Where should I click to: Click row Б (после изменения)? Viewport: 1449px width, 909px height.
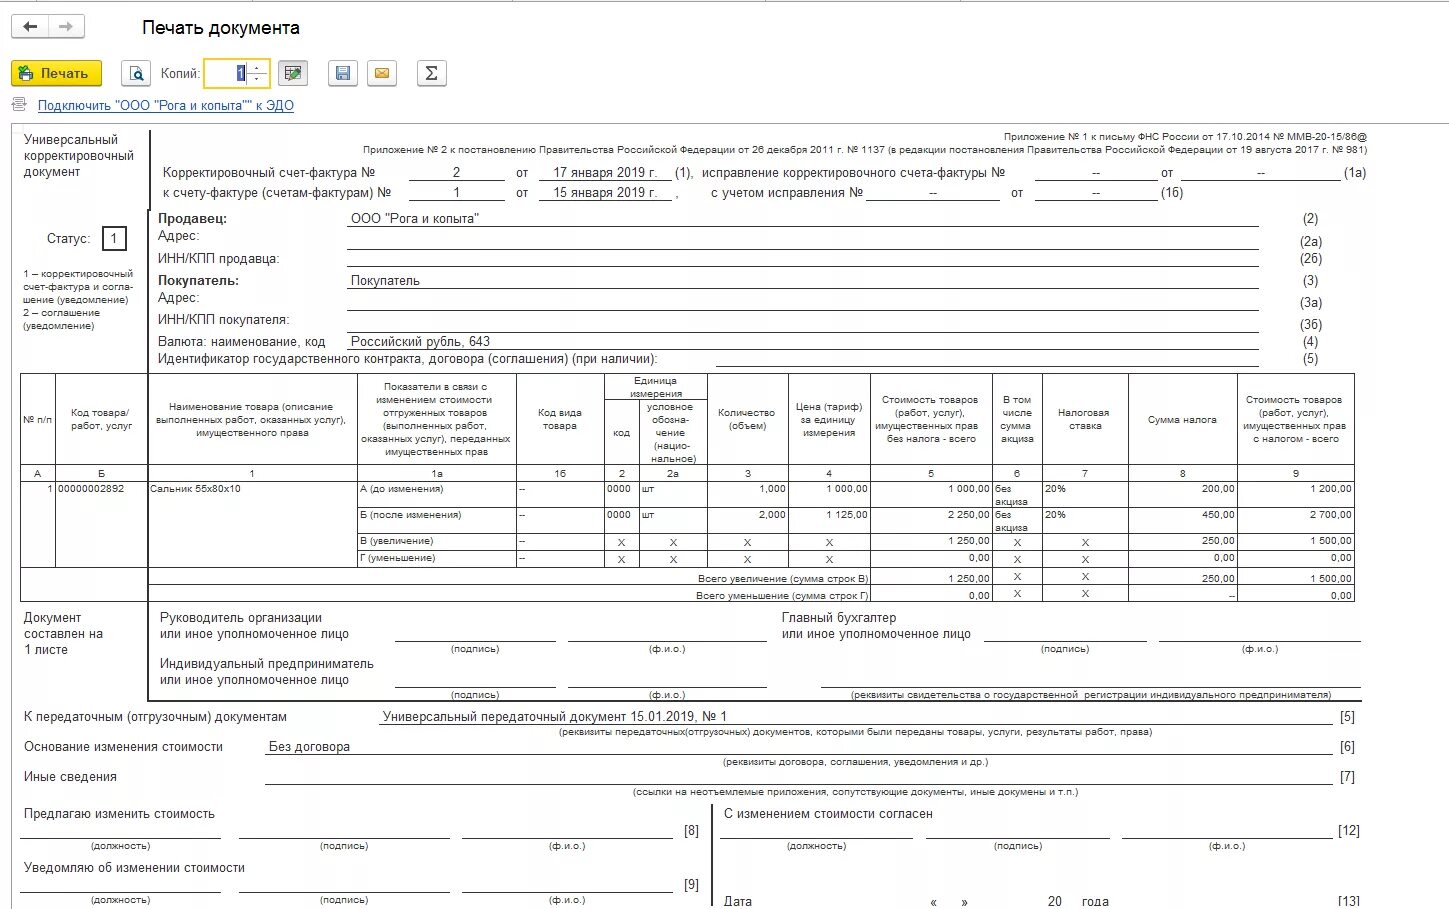point(411,515)
